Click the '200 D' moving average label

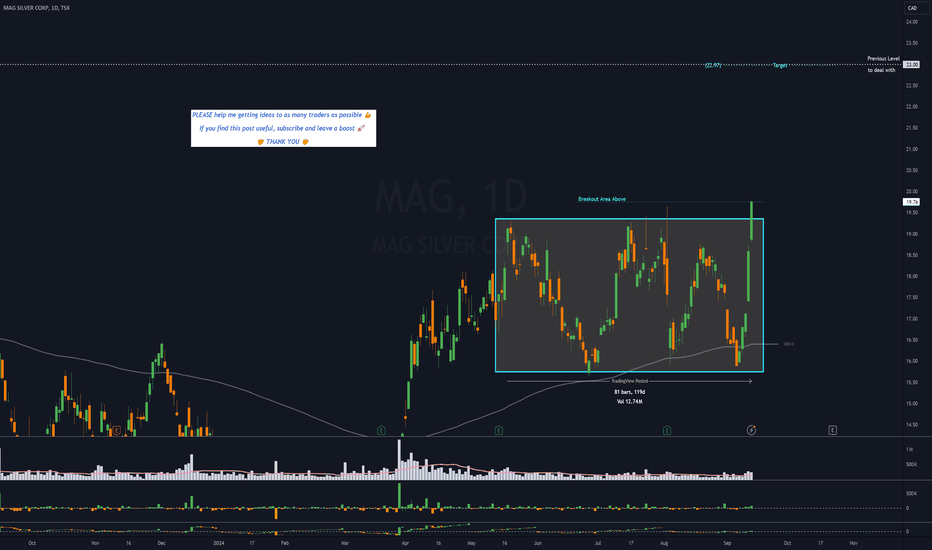[788, 344]
